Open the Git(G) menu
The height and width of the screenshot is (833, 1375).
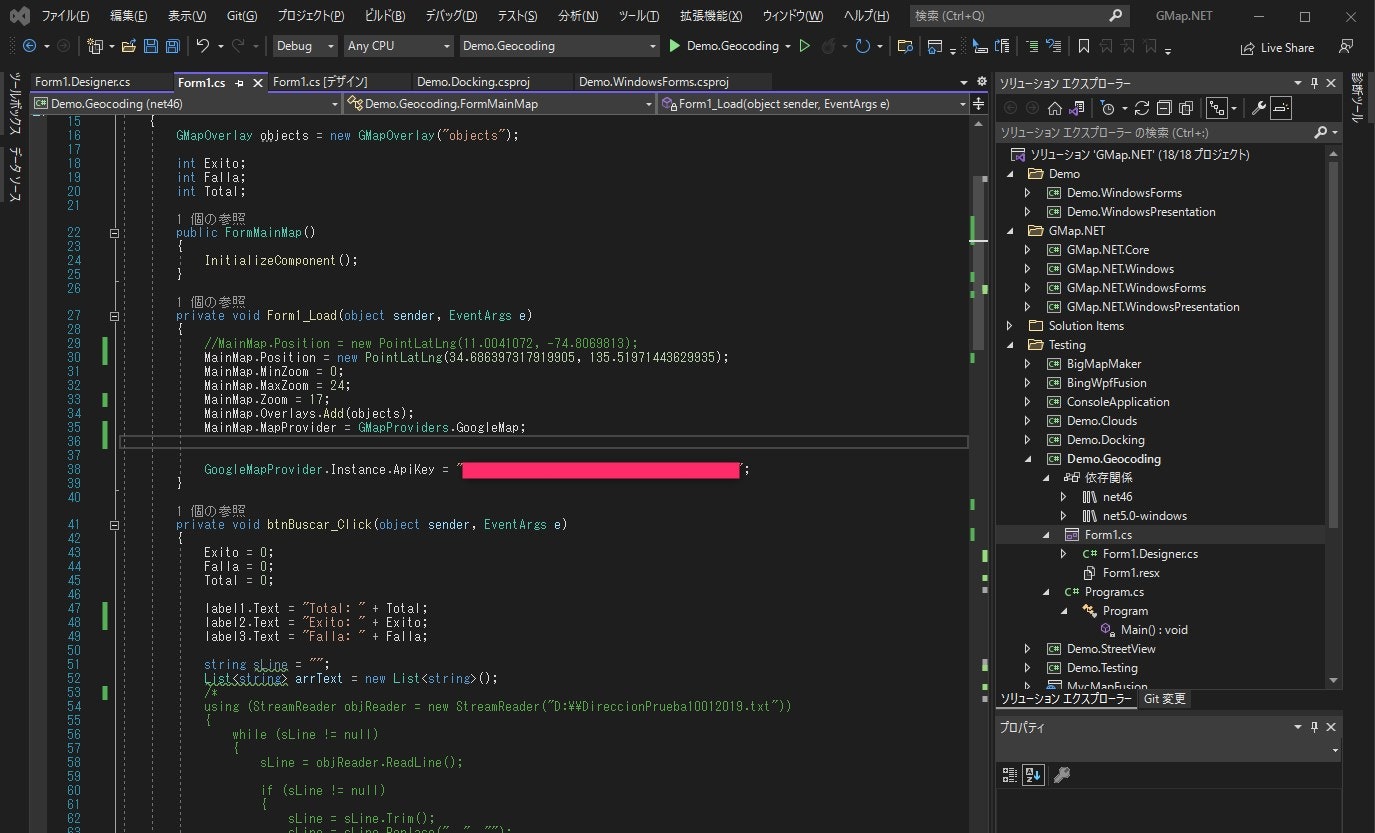point(241,16)
